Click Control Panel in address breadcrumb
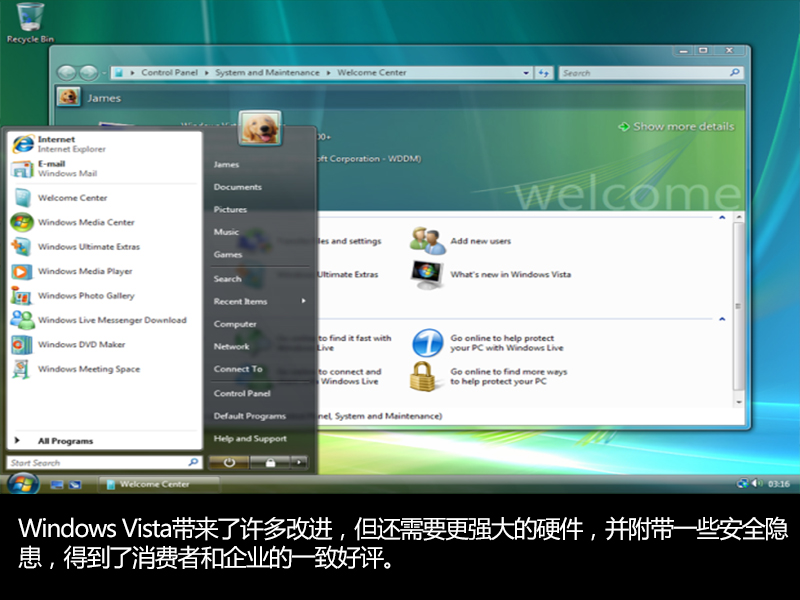 click(x=169, y=73)
